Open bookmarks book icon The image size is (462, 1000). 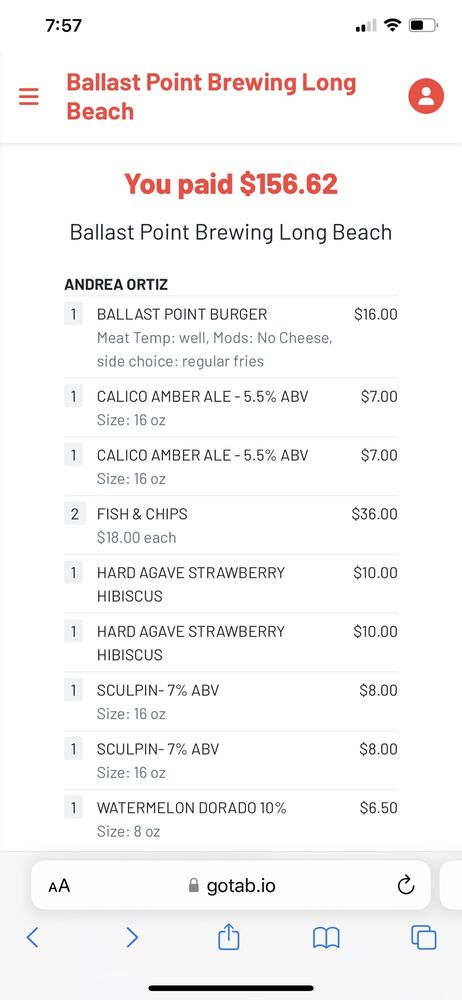pos(326,937)
